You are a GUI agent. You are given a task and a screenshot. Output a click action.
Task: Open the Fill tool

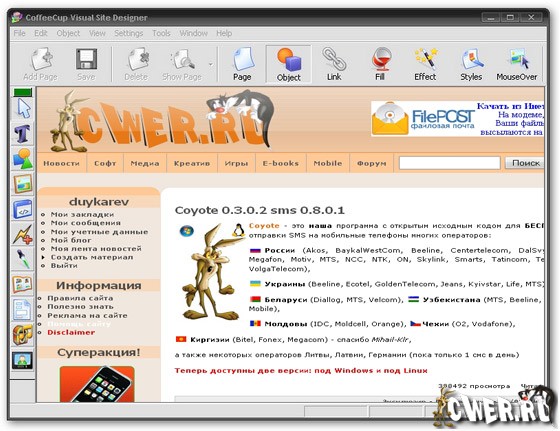point(380,64)
